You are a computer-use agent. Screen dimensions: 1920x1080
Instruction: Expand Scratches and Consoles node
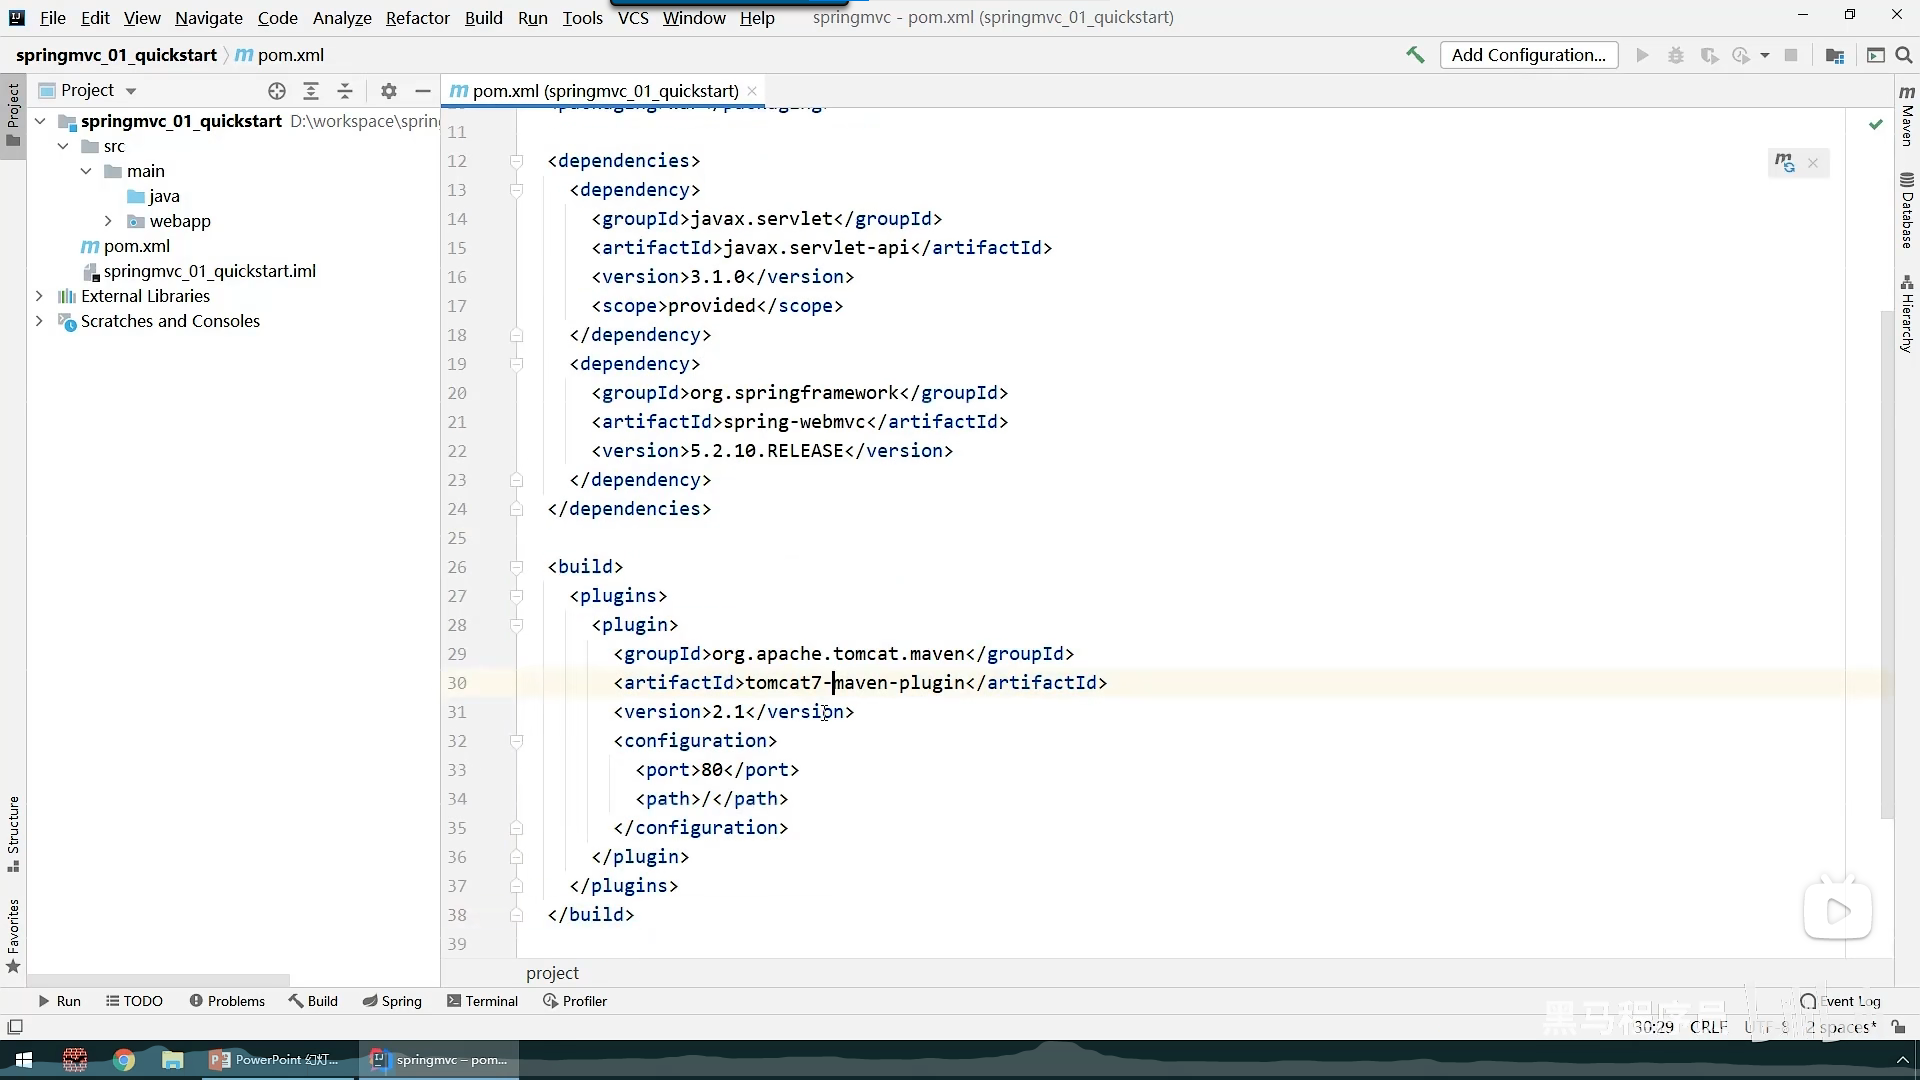(39, 321)
